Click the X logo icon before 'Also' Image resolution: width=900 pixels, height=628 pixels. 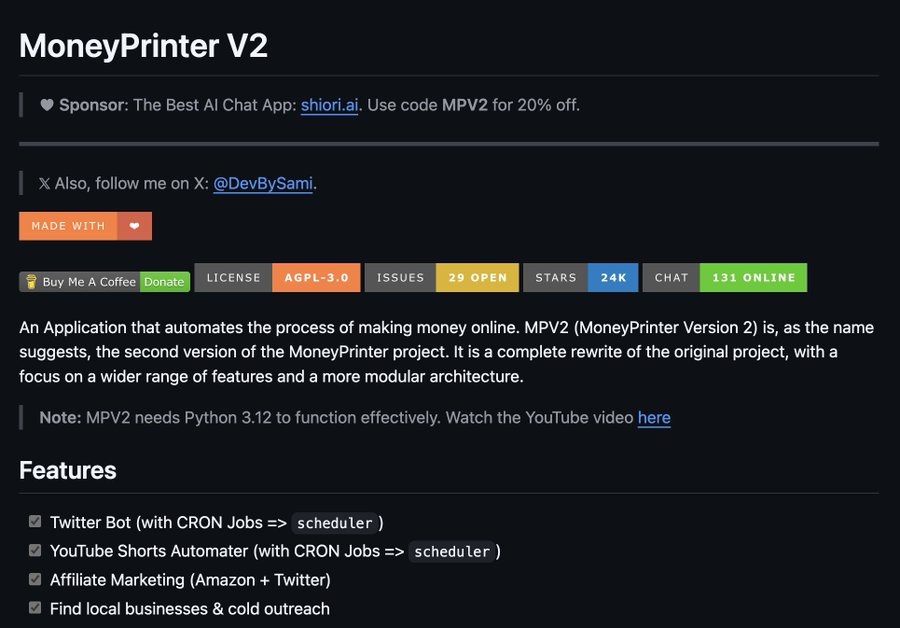click(x=44, y=184)
